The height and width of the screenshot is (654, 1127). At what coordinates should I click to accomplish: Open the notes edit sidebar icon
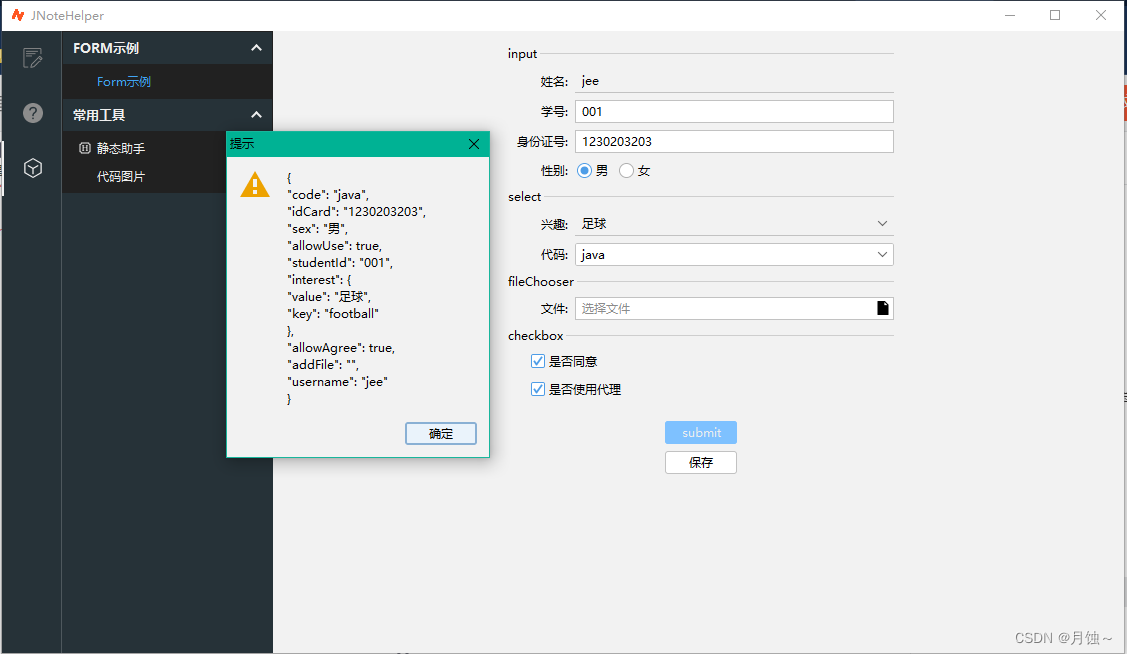32,57
